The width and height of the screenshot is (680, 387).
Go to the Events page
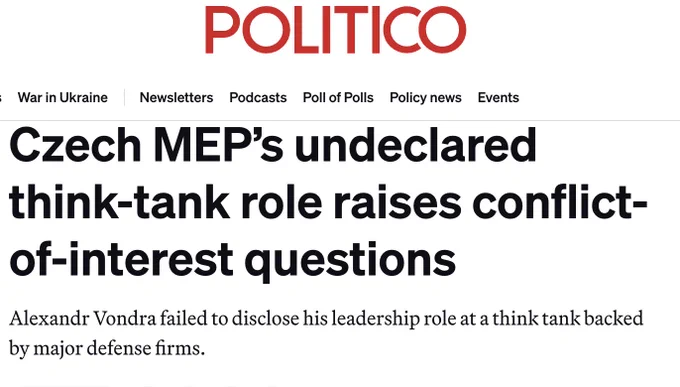[498, 98]
